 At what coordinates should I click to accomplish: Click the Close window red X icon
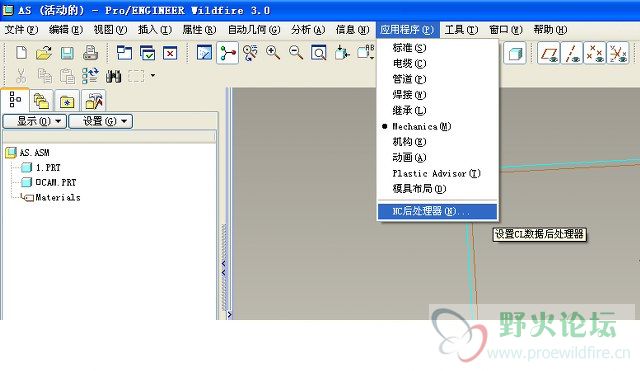tap(170, 53)
